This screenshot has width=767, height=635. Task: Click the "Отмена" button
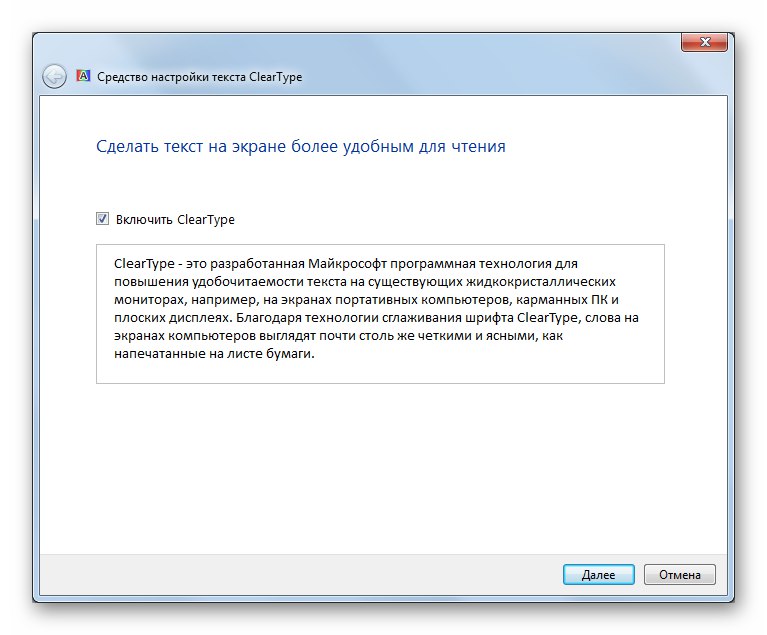click(x=679, y=574)
